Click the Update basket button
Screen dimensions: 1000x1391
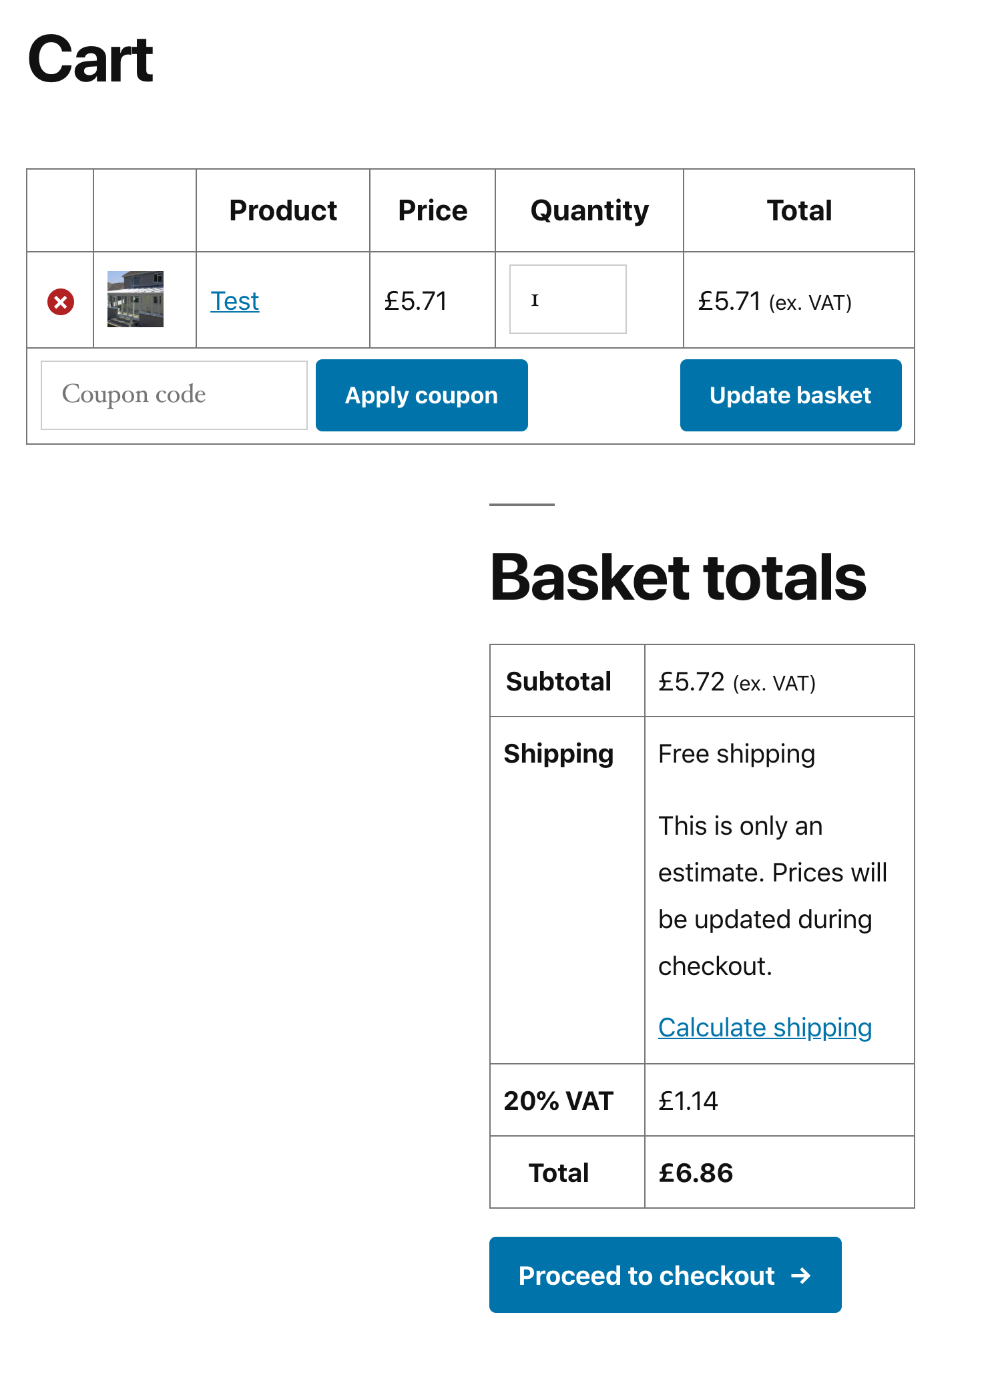pyautogui.click(x=790, y=395)
